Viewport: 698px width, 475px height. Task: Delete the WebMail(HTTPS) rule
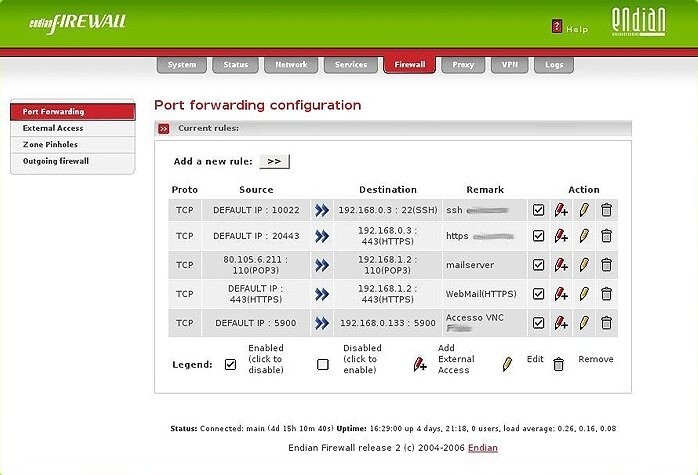(x=606, y=294)
